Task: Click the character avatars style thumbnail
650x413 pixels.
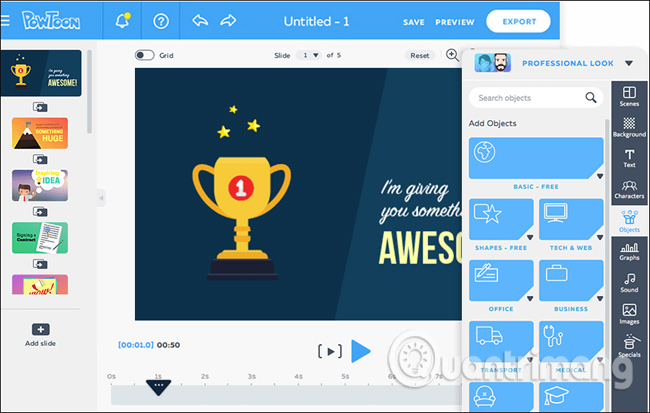Action: [x=492, y=63]
